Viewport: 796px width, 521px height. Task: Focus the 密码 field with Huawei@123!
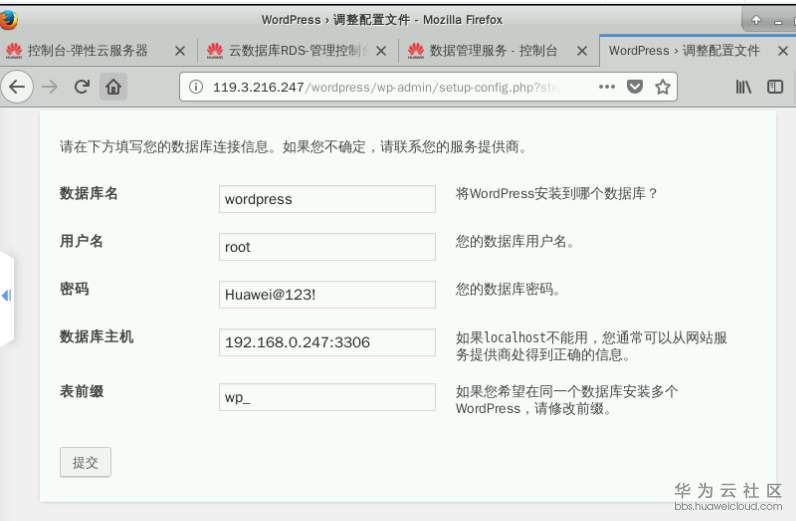[x=327, y=295]
